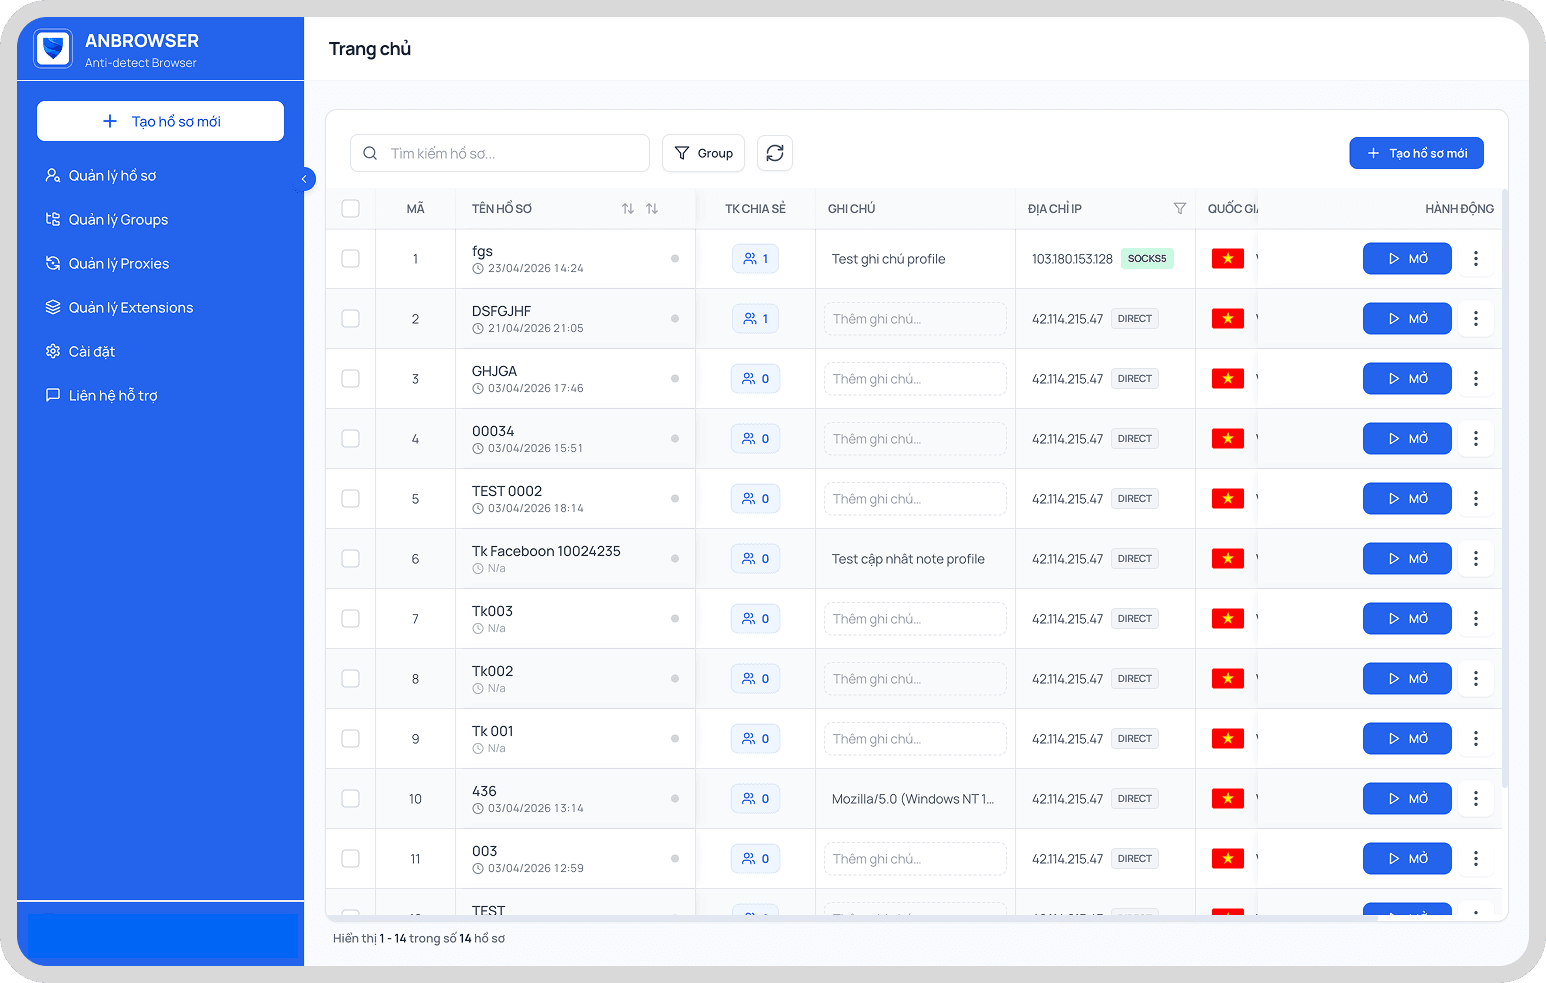The height and width of the screenshot is (983, 1546).
Task: Click the search magnifier icon
Action: (370, 153)
